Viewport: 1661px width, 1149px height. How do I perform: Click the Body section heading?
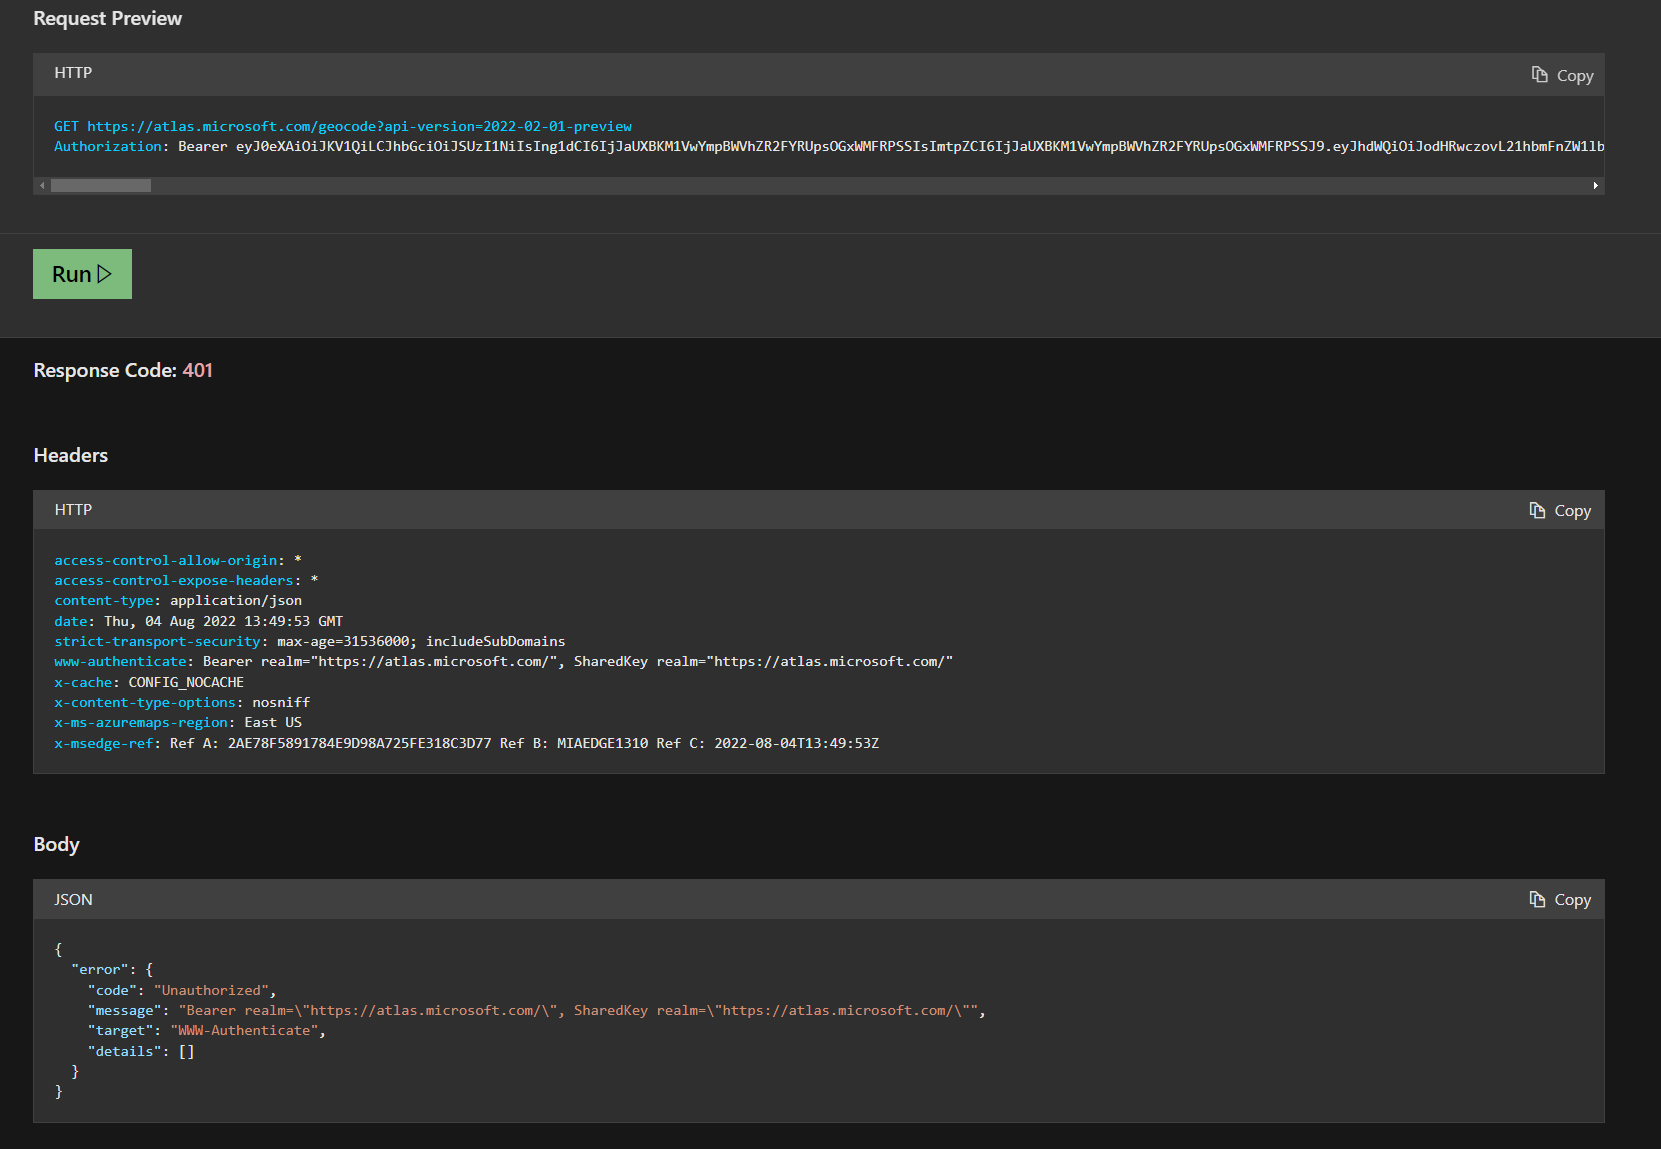56,844
